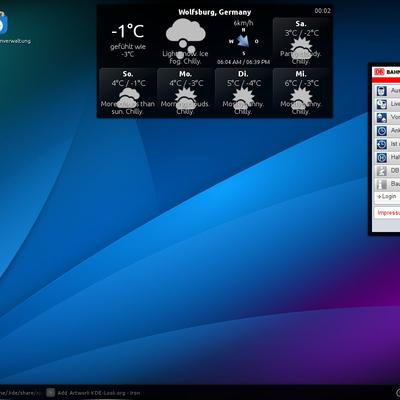Click the So. clouds forecast icon
The width and height of the screenshot is (400, 400).
pyautogui.click(x=128, y=98)
